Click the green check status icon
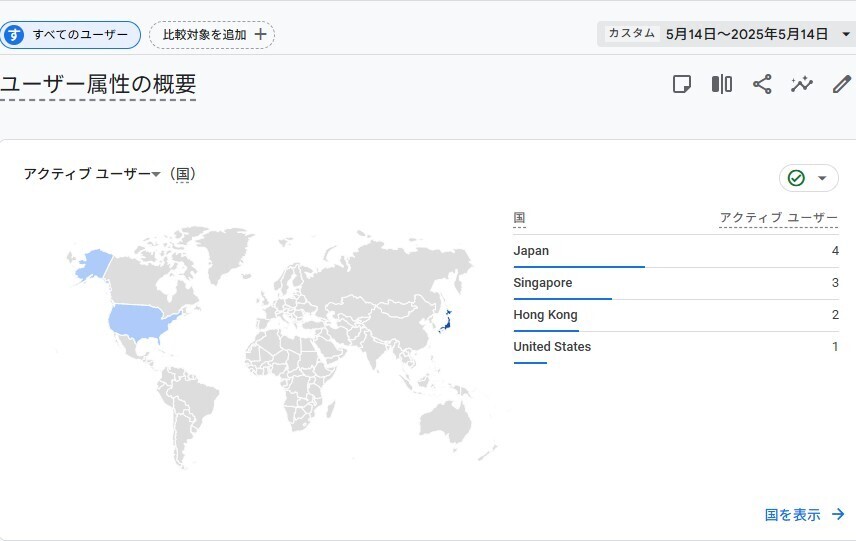The width and height of the screenshot is (856, 541). 796,178
